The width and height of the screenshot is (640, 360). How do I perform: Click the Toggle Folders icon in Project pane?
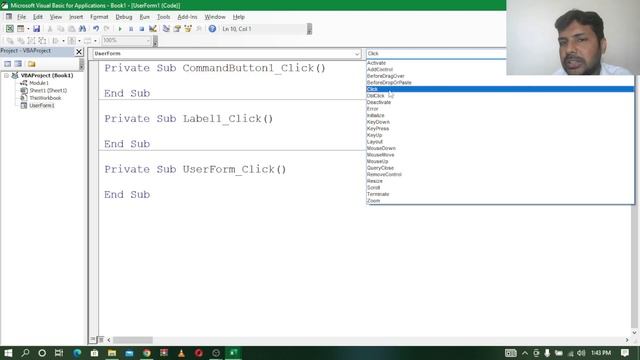[x=32, y=64]
